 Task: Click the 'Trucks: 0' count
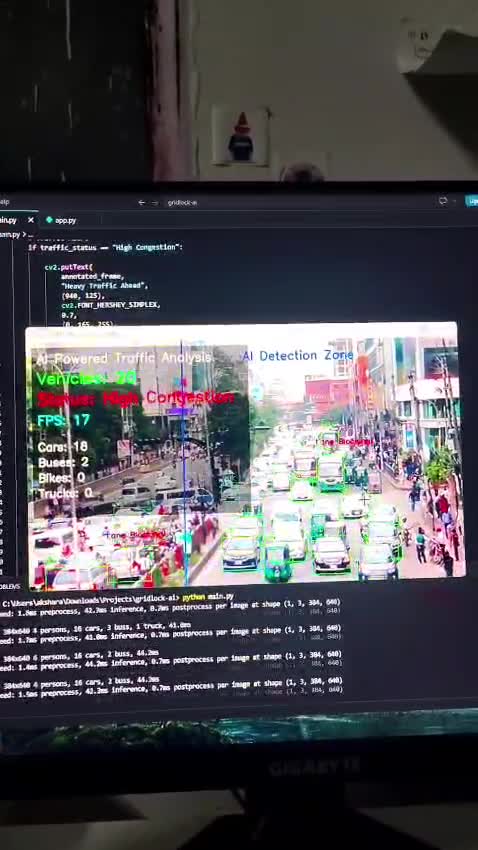[65, 493]
